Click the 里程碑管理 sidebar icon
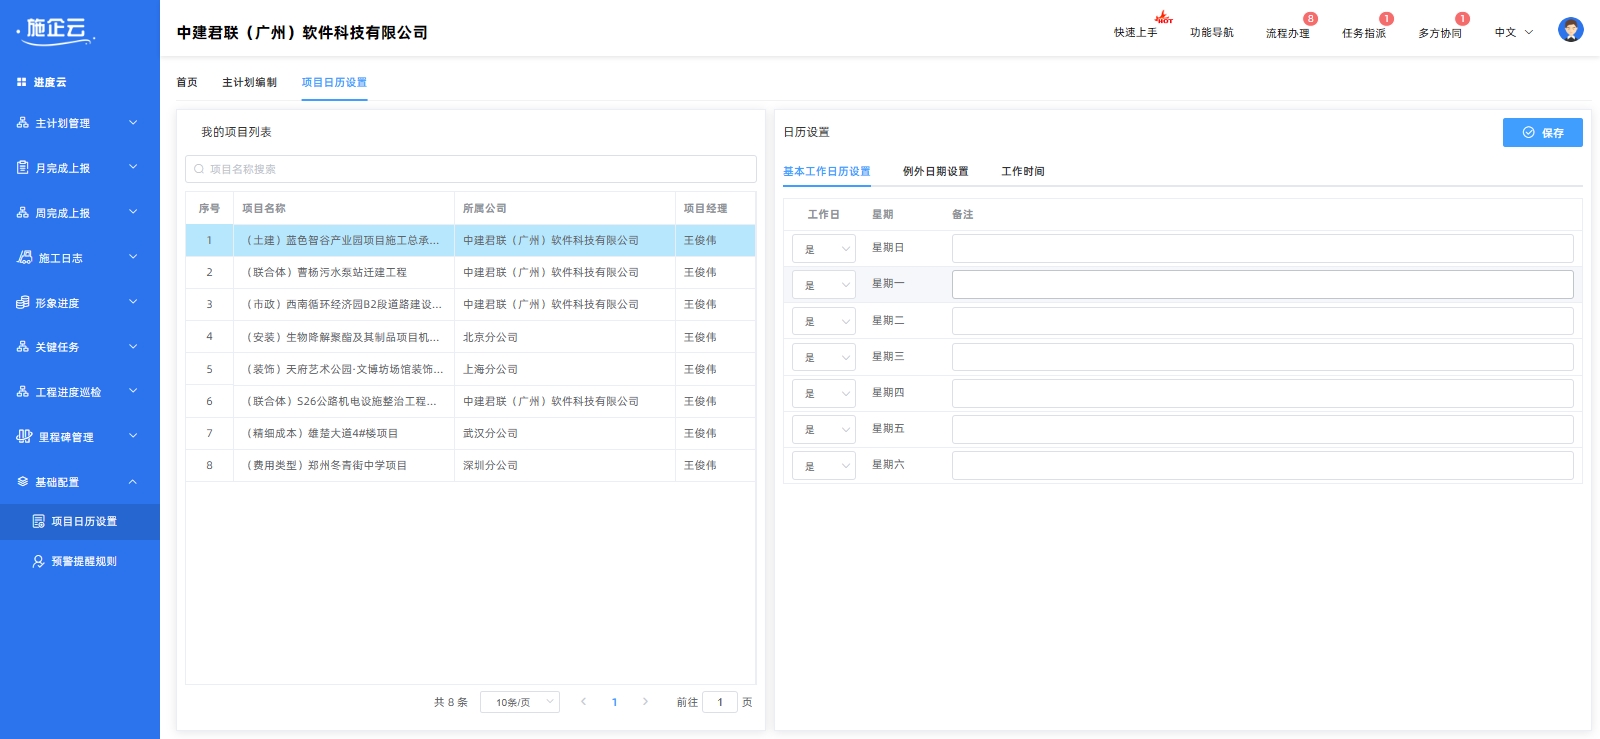Screen dimensions: 1600x739 click(24, 436)
